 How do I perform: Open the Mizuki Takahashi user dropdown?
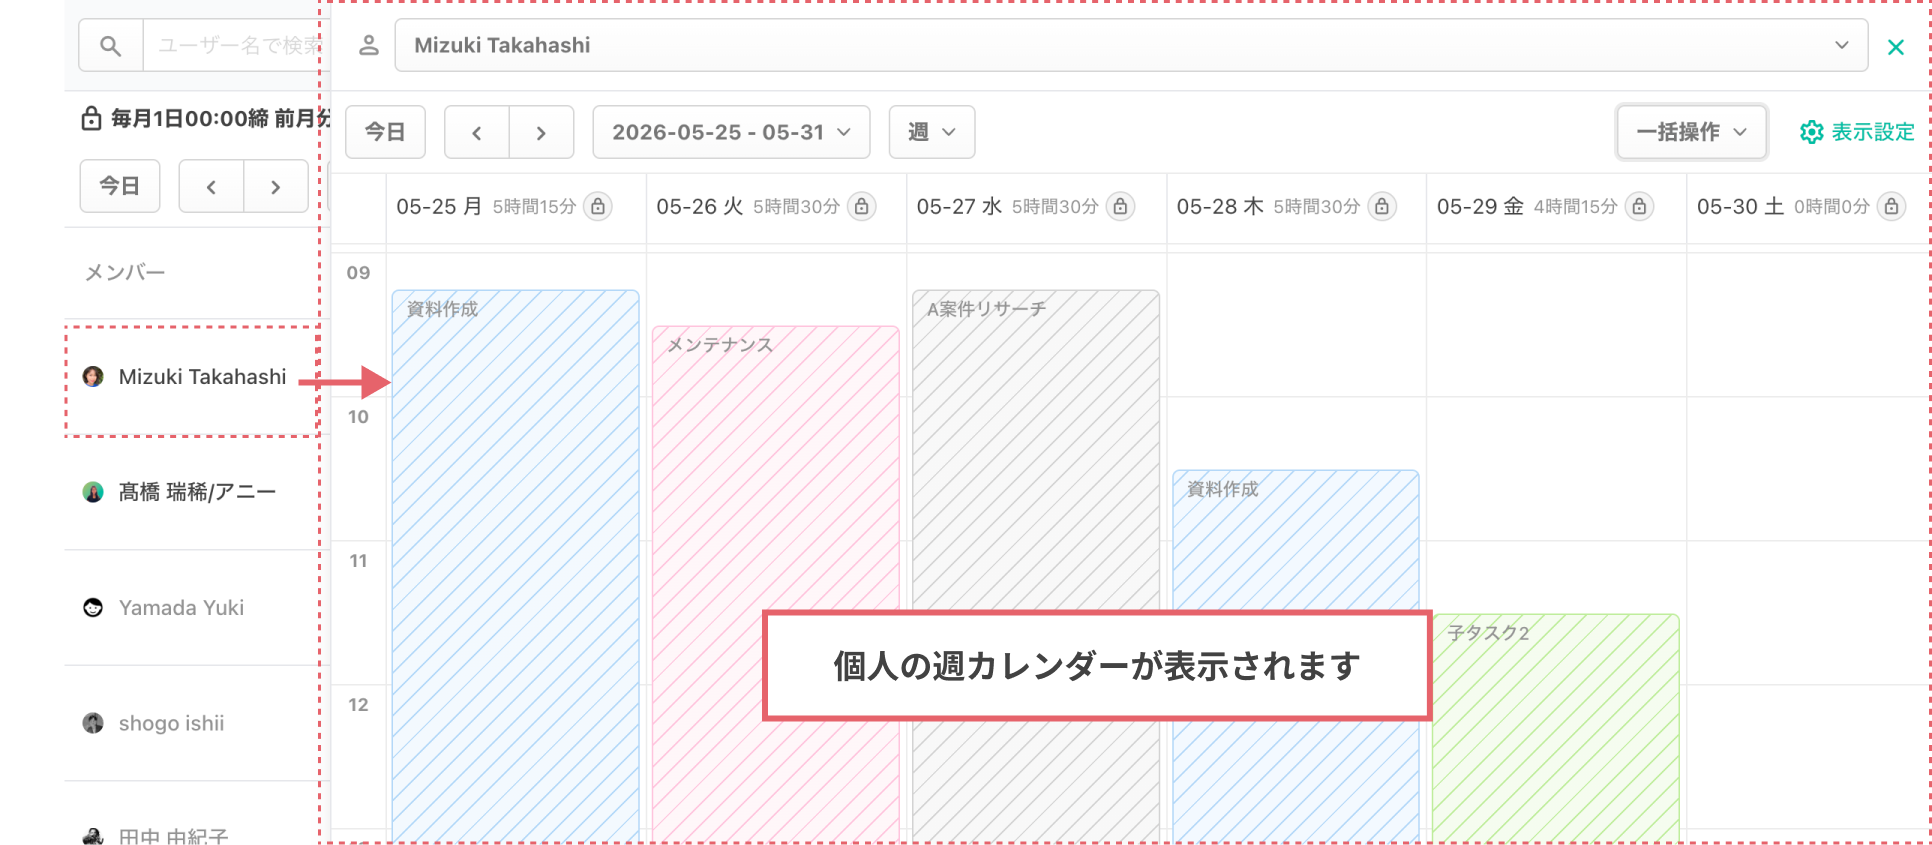pos(1131,45)
